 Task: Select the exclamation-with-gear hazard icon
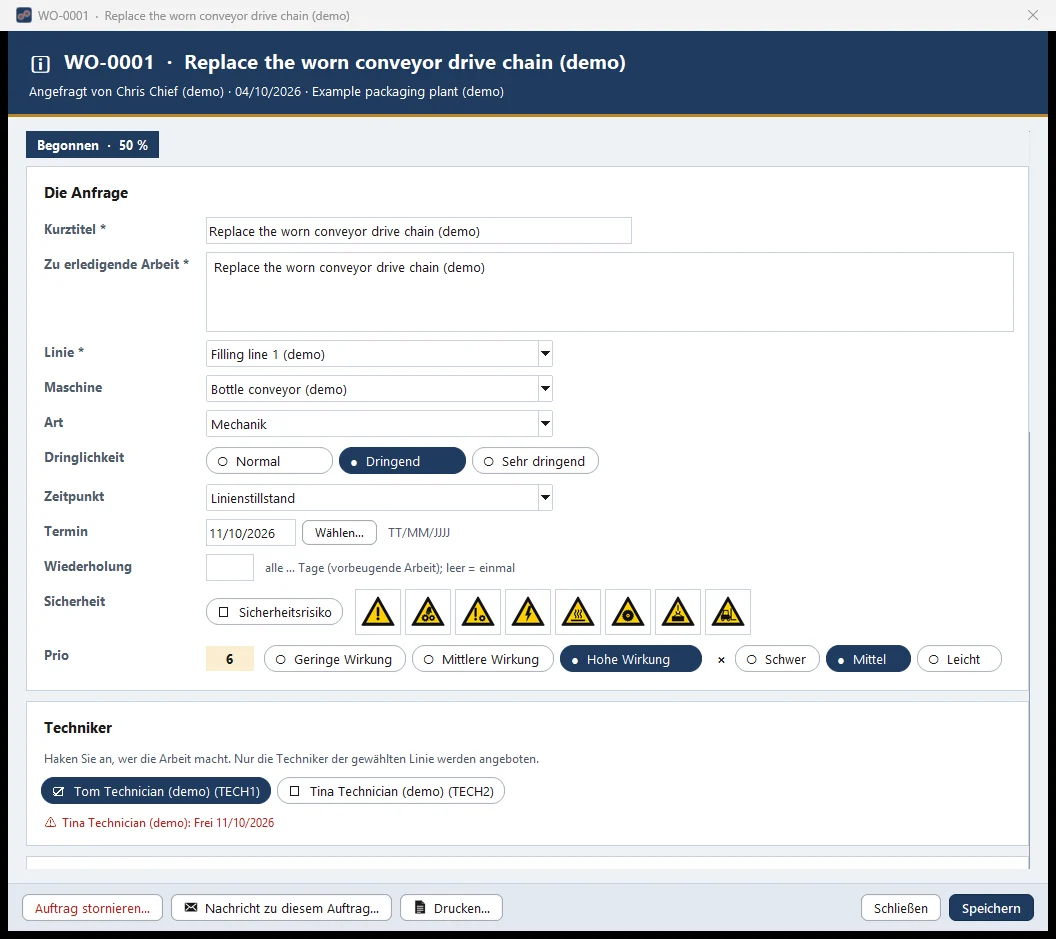click(478, 612)
